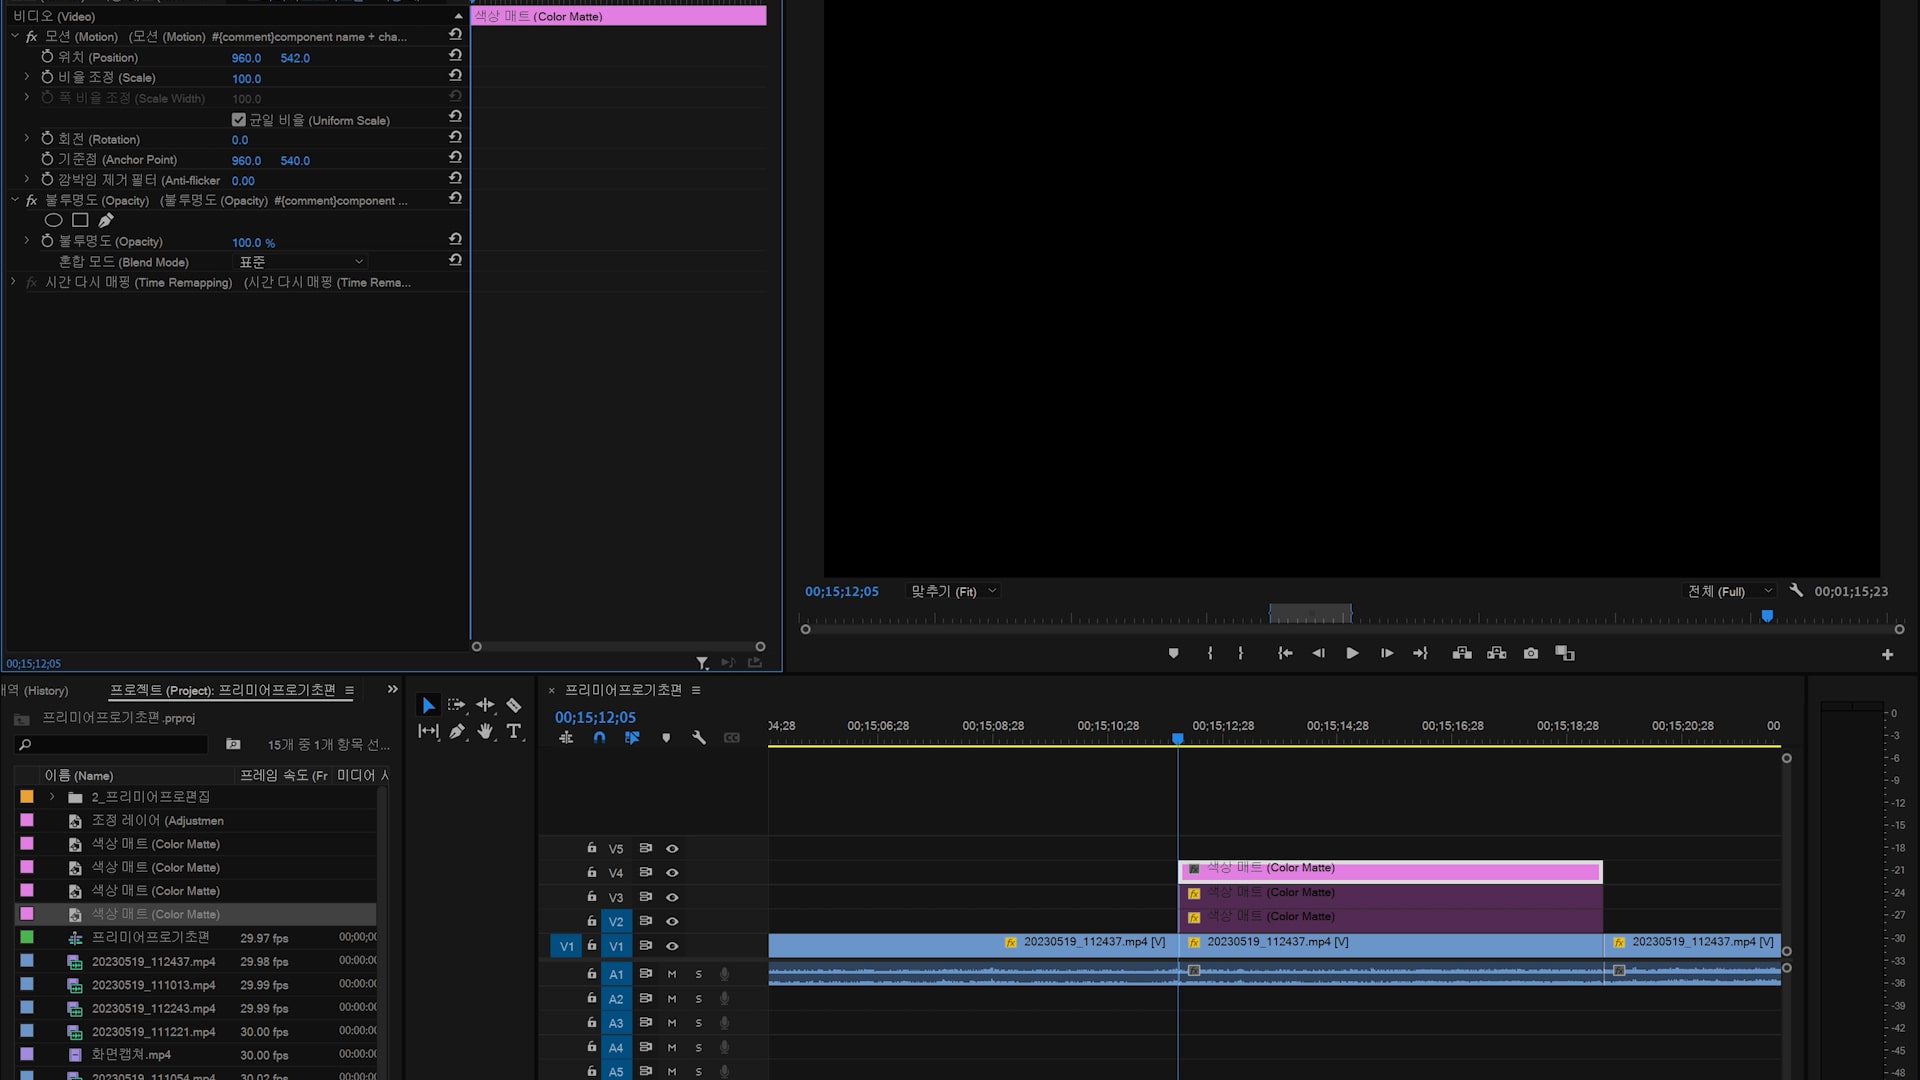Toggle Opacity animation stopwatch
Viewport: 1920px width, 1080px height.
tap(47, 241)
